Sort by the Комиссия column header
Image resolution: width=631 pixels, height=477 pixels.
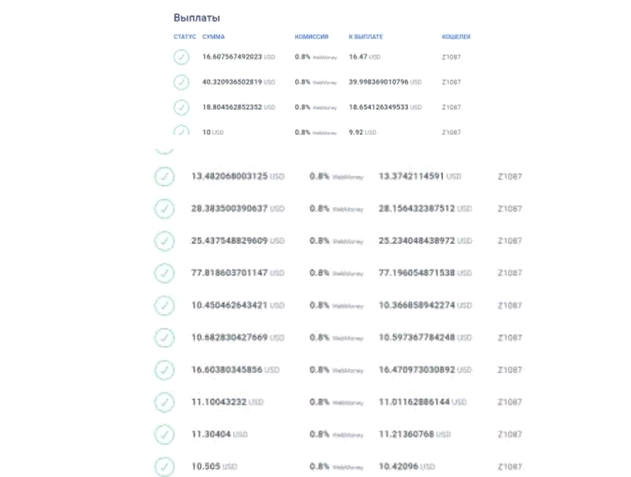tap(311, 37)
